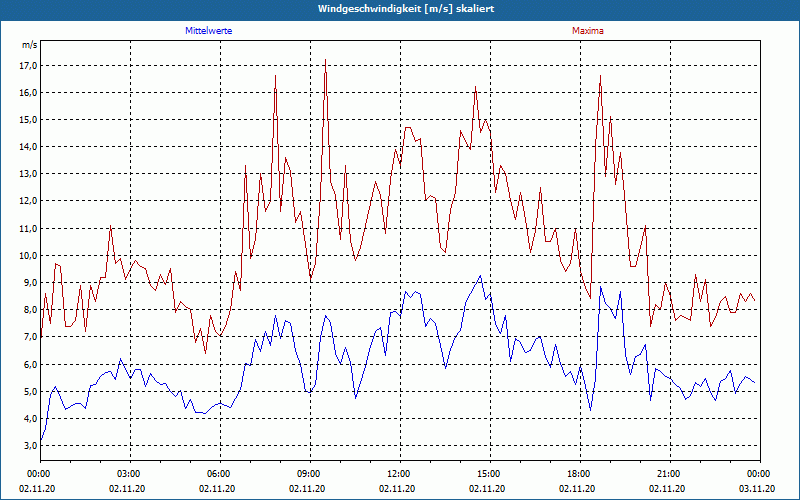
Task: Click the chart title Windgeschwindigkeit [m/s] skaliert
Action: tap(406, 9)
